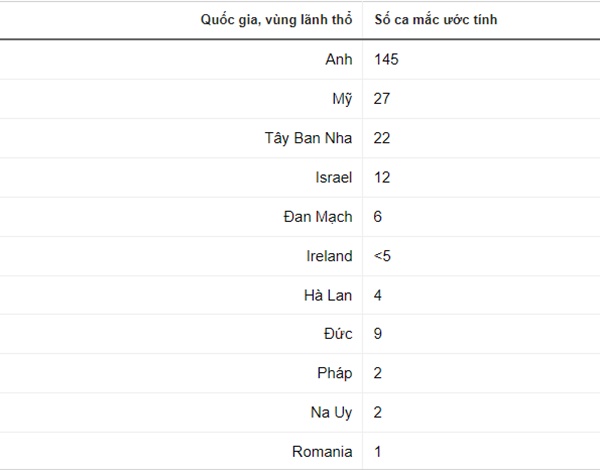This screenshot has width=600, height=470.
Task: Click the Hà Lan row label
Action: [326, 295]
